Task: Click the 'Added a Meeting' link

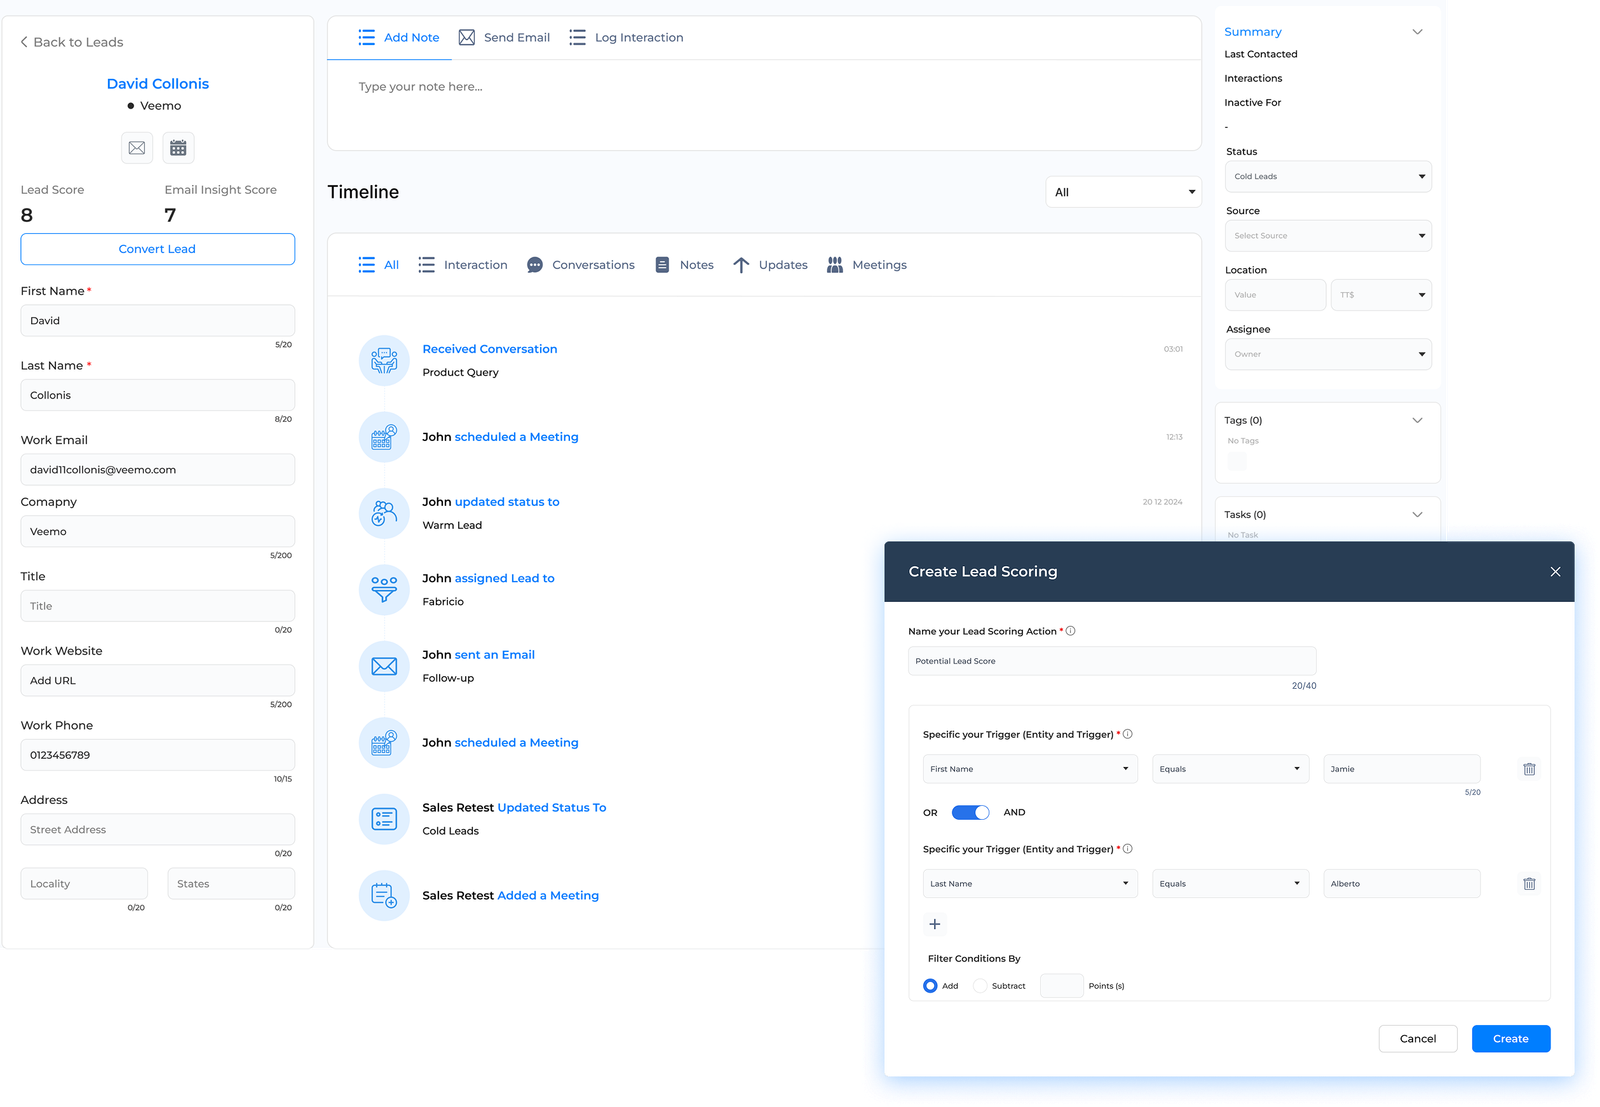Action: pyautogui.click(x=548, y=896)
